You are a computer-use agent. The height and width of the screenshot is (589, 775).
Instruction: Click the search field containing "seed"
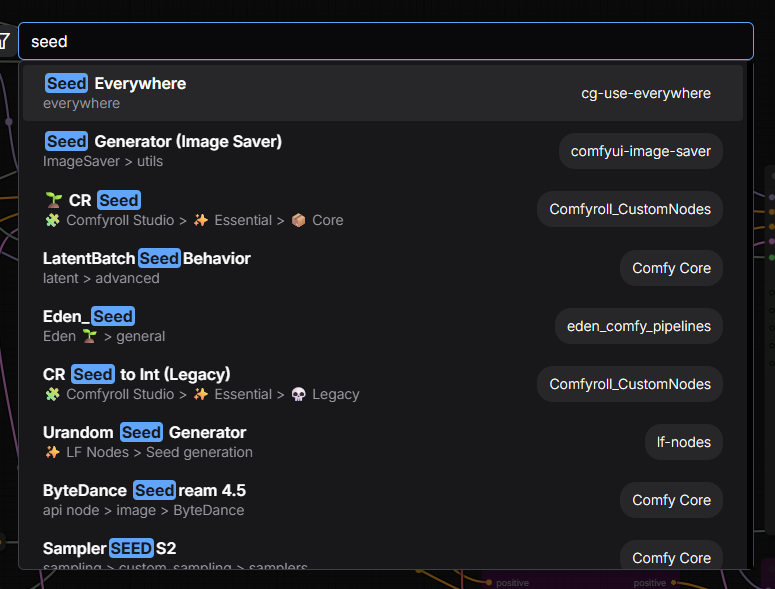[x=385, y=41]
